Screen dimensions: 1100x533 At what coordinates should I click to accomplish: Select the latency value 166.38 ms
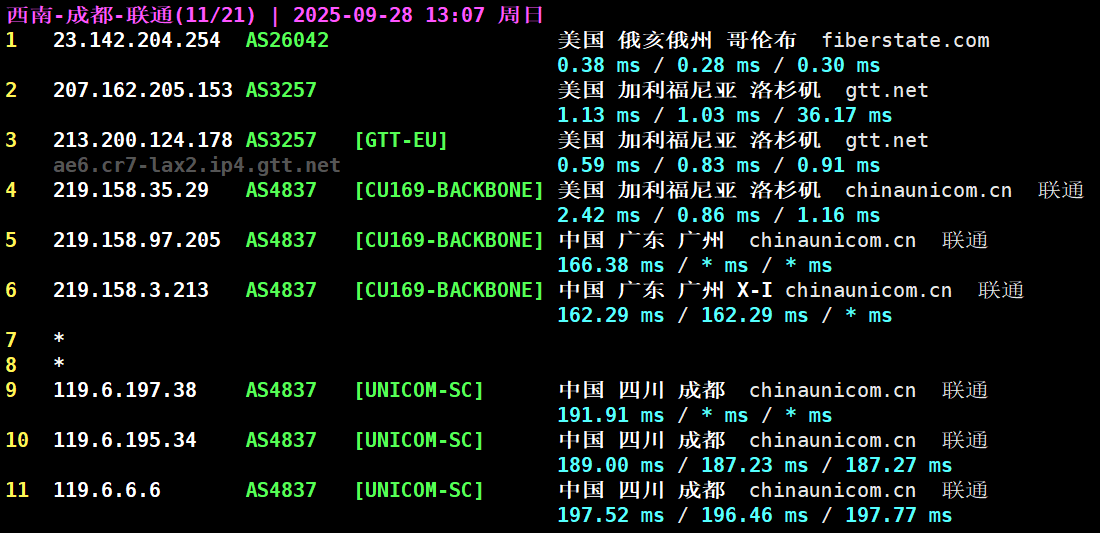610,266
